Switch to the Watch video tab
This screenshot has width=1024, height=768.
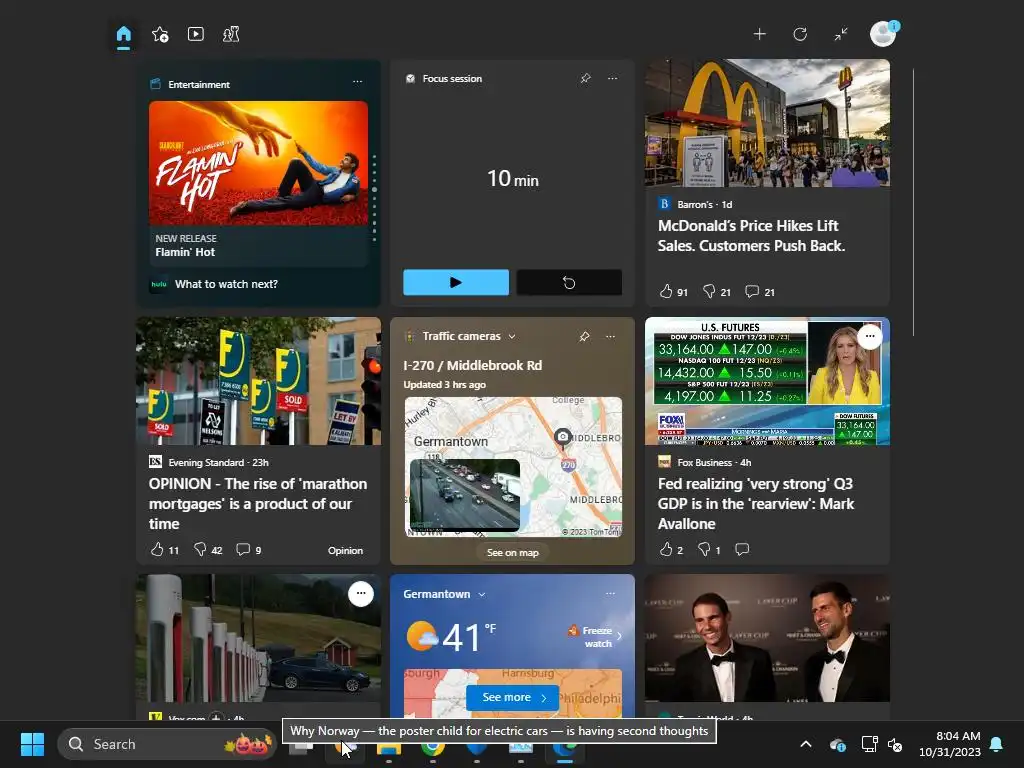[x=195, y=34]
